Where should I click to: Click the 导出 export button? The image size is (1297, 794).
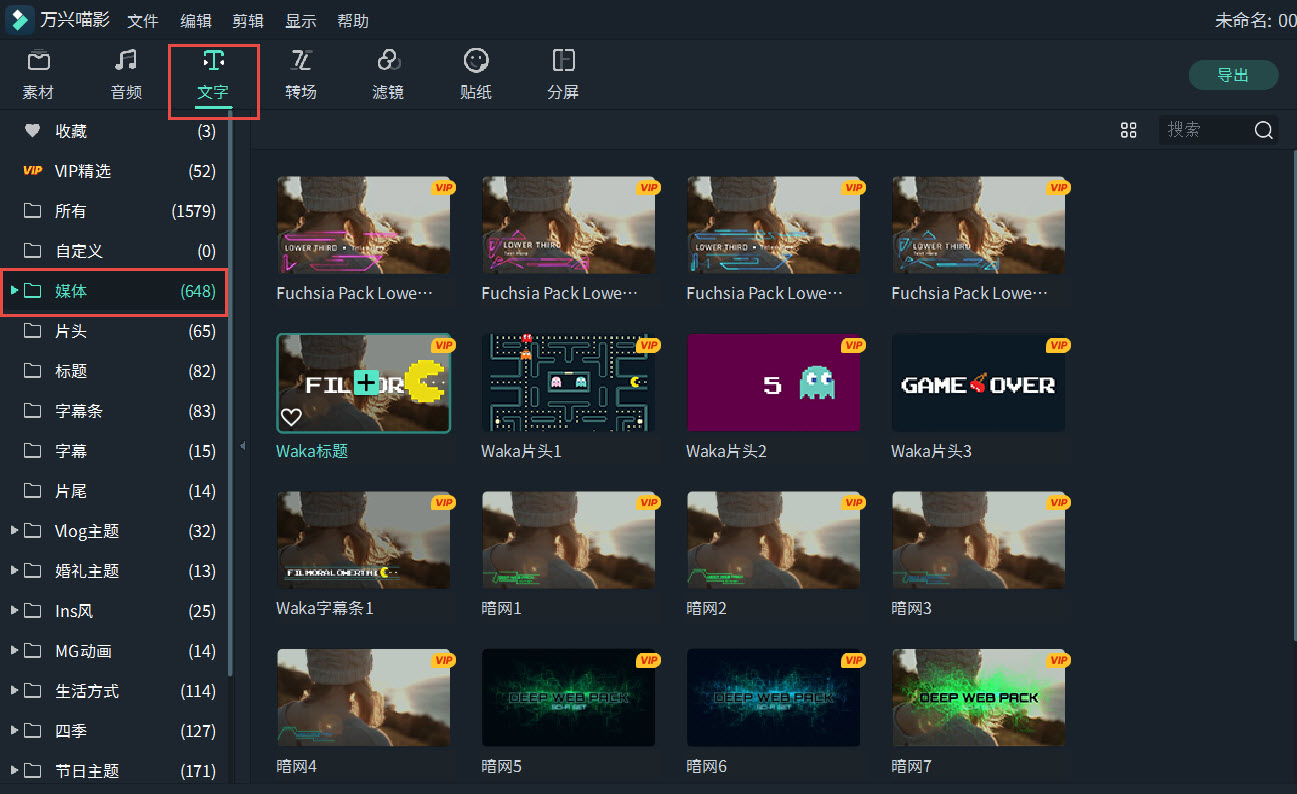[x=1233, y=75]
